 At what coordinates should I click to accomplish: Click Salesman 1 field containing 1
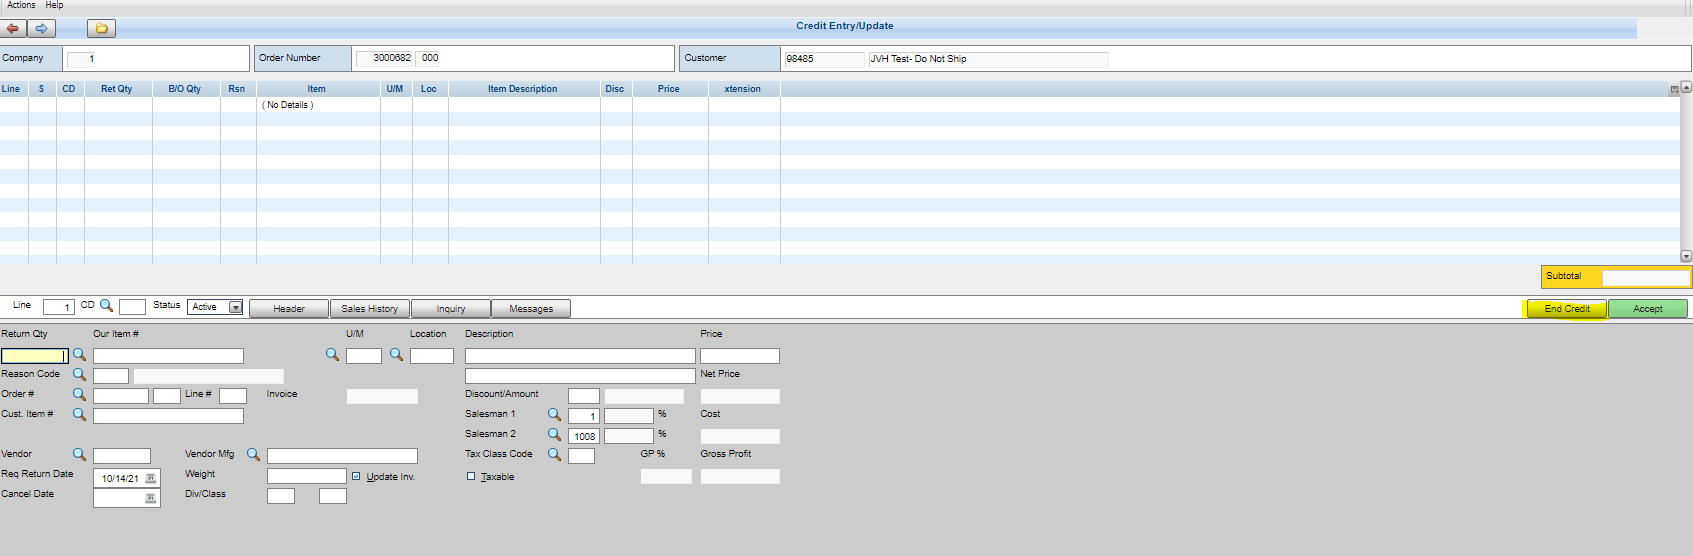pyautogui.click(x=584, y=416)
